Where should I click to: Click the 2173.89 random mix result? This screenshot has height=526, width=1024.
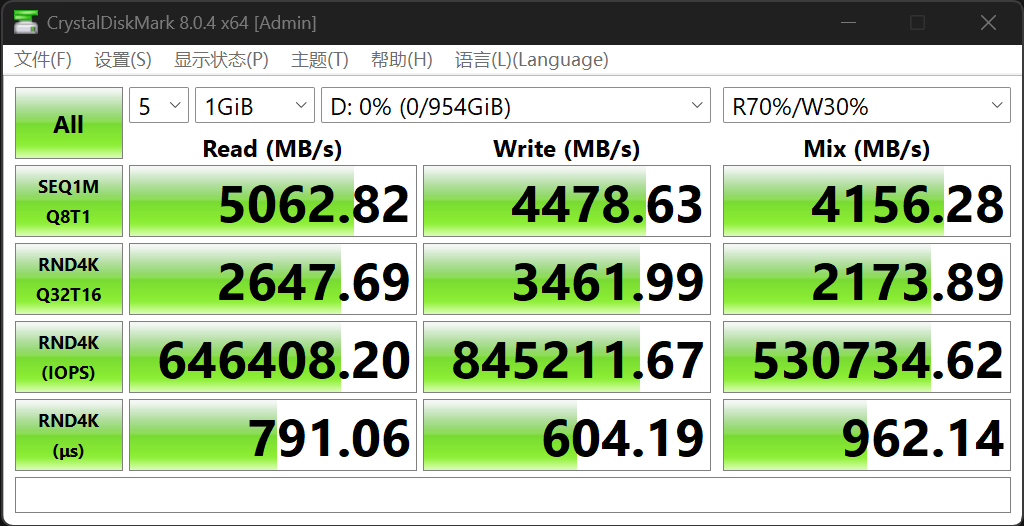coord(867,279)
